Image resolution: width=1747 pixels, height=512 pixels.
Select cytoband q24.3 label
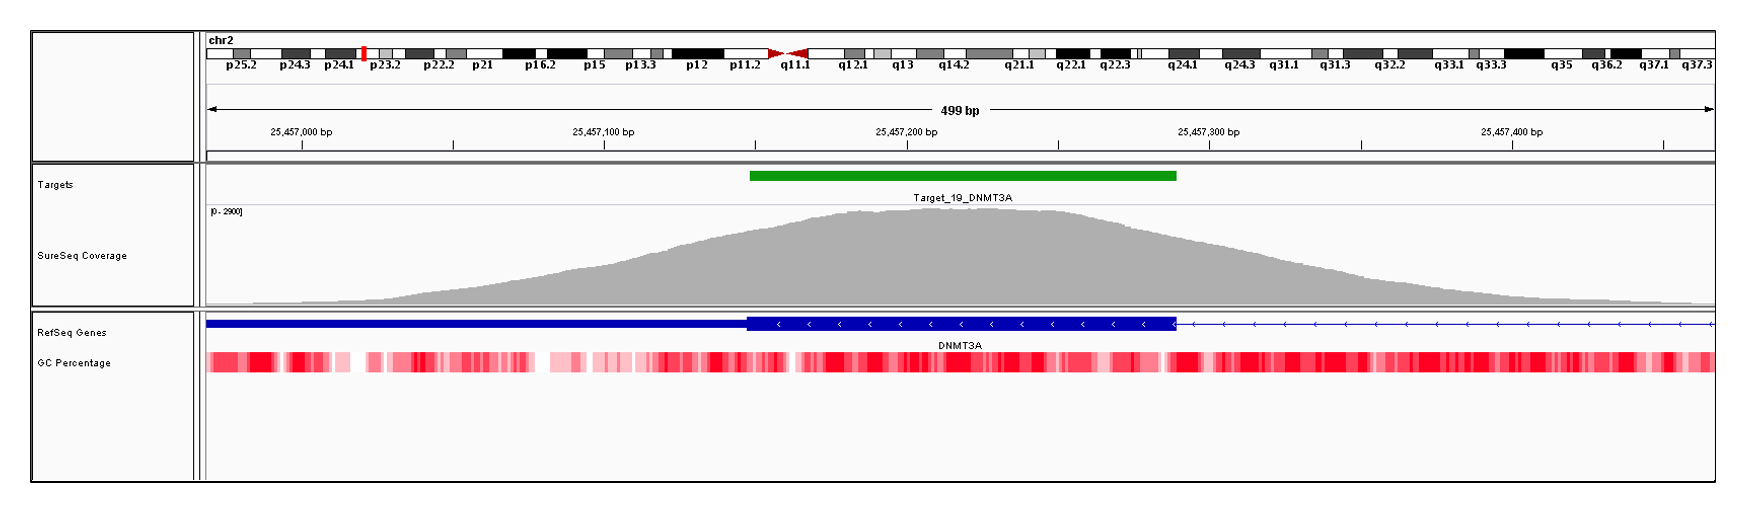(x=1240, y=65)
